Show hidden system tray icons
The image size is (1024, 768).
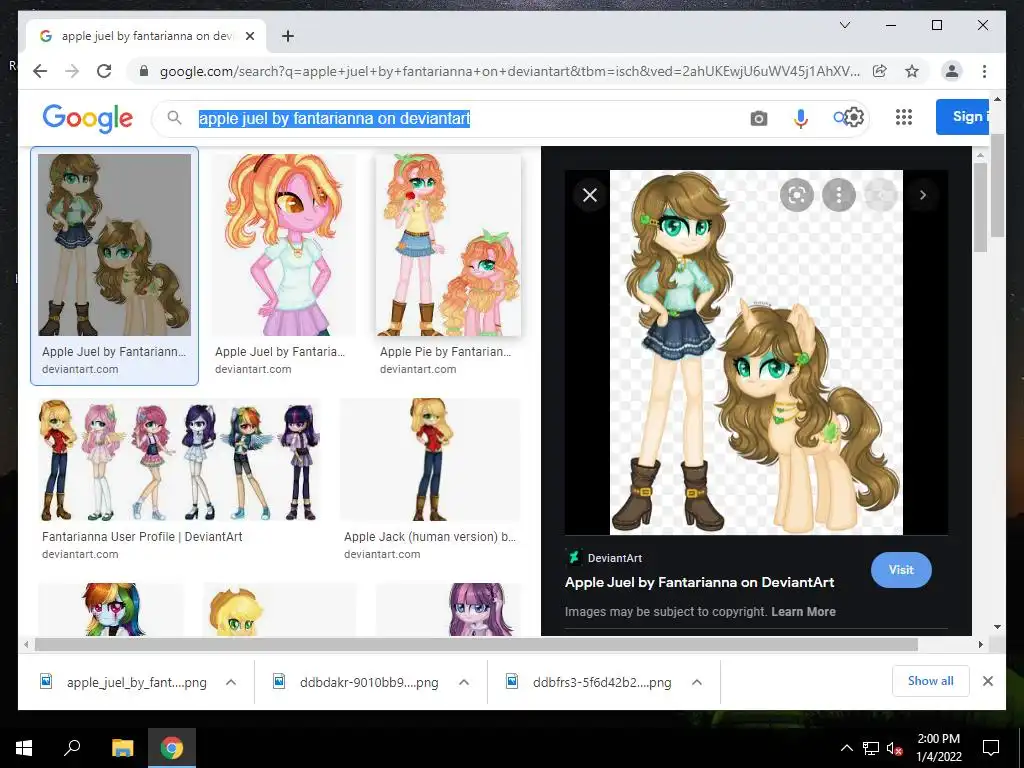[x=846, y=748]
